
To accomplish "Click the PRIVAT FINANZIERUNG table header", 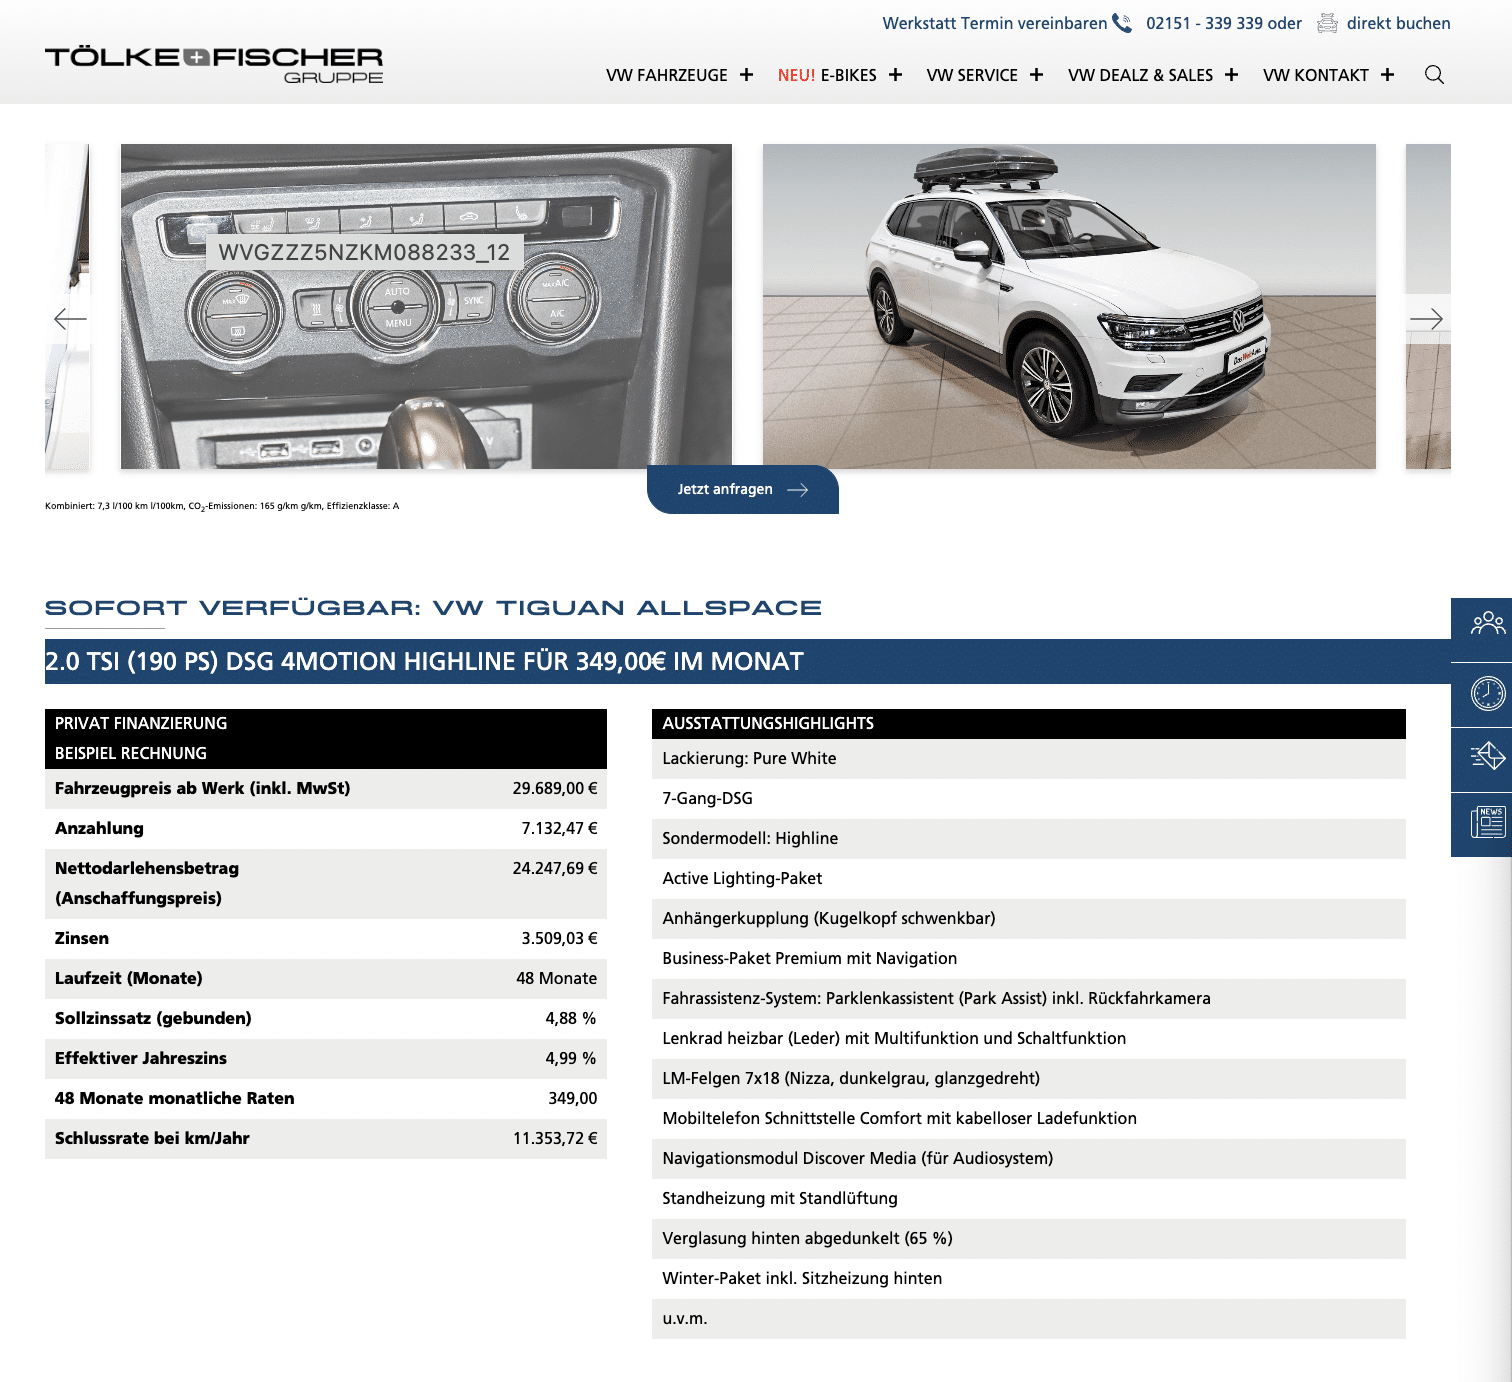I will tap(326, 739).
